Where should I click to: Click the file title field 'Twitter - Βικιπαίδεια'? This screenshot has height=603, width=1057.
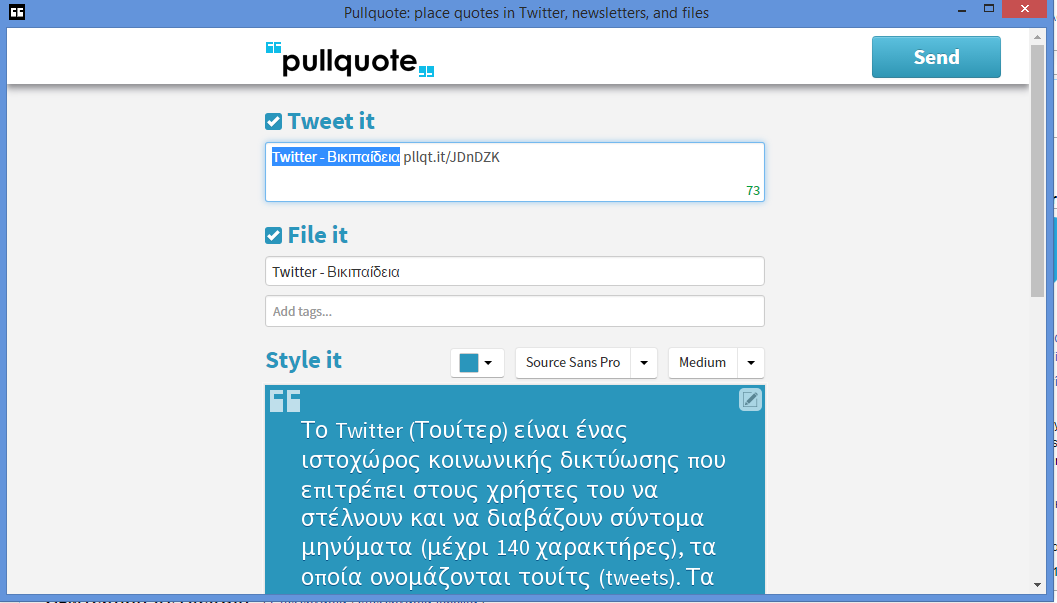(514, 272)
